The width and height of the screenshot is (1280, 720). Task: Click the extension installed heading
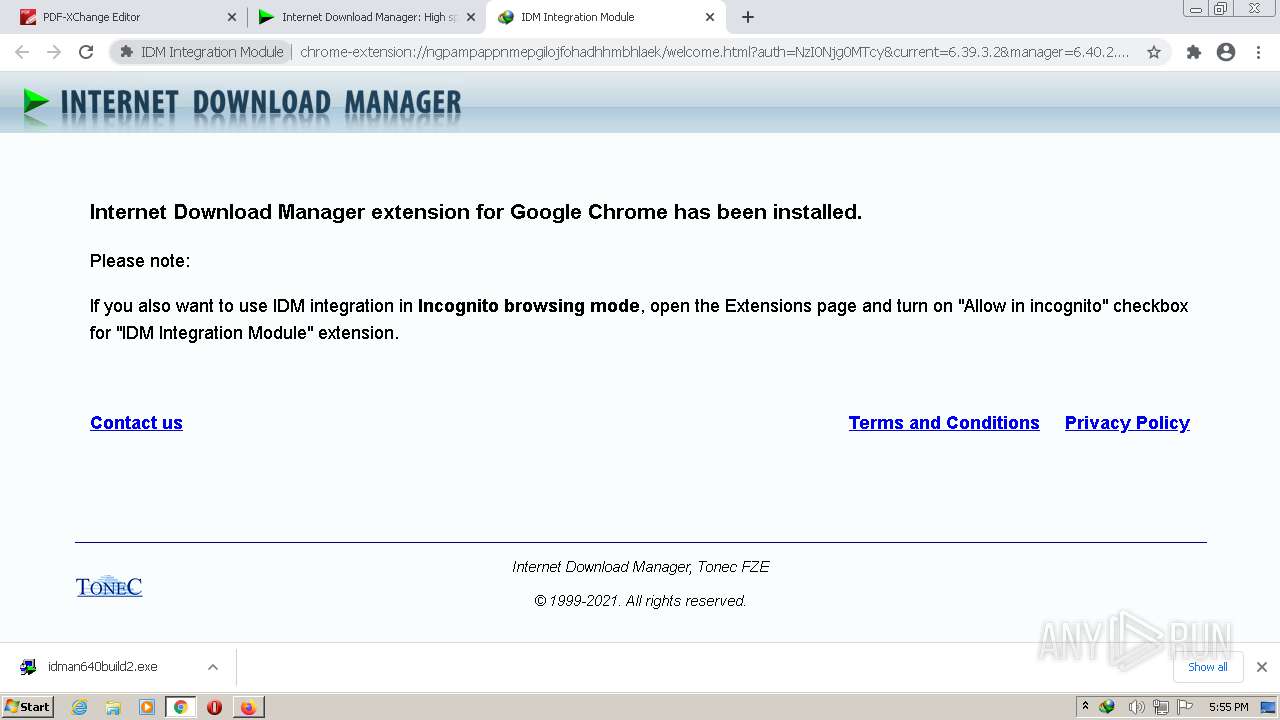click(x=476, y=212)
